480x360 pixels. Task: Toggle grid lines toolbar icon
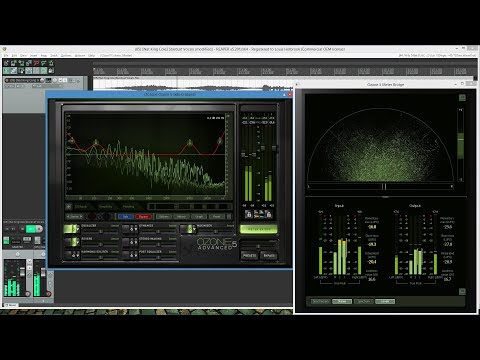(36, 71)
